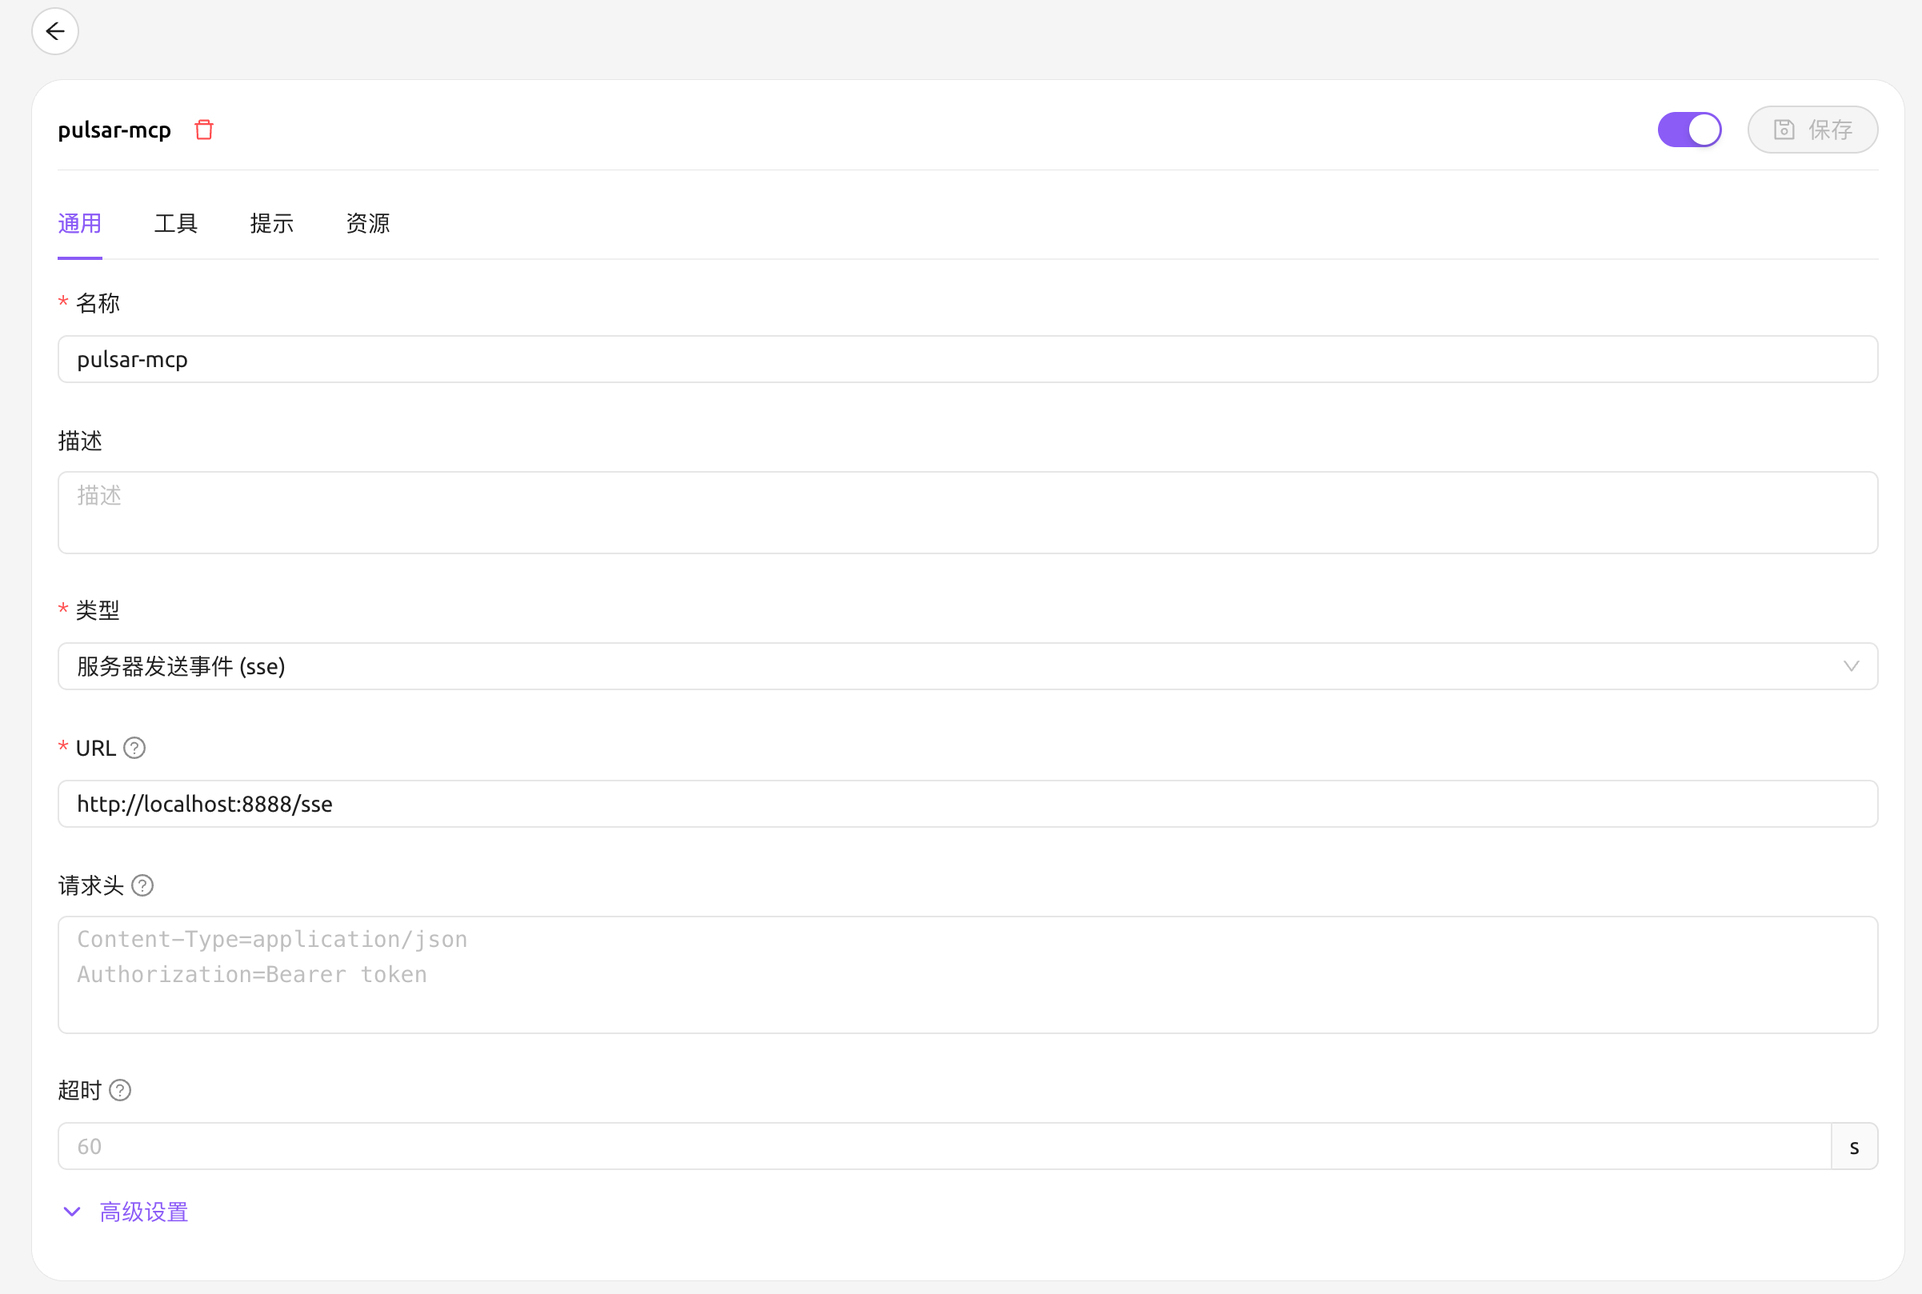Focus the 超时 timeout input field

(x=945, y=1146)
